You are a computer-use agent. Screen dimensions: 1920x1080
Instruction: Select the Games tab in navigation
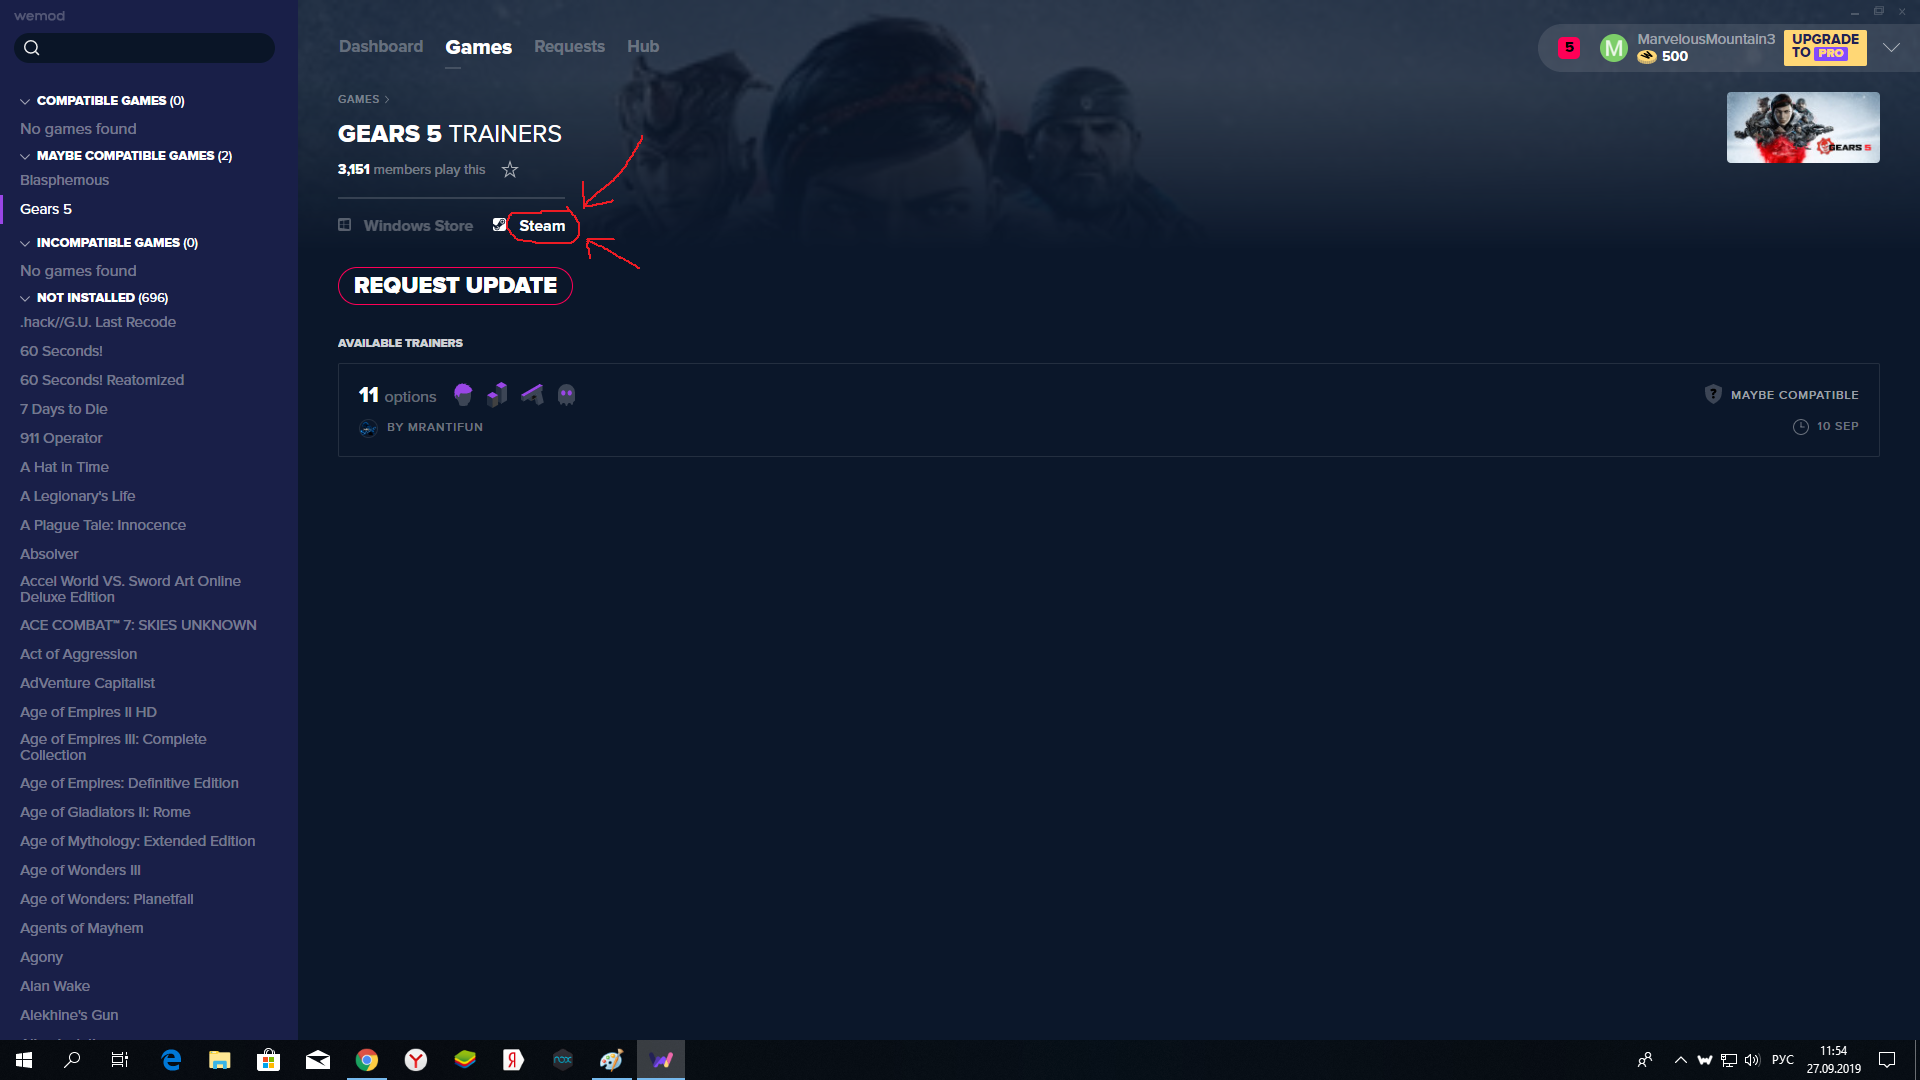click(479, 46)
